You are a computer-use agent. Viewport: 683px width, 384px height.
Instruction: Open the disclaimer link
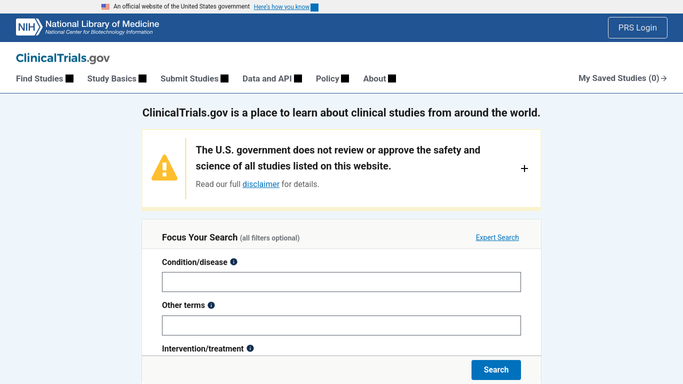[260, 184]
